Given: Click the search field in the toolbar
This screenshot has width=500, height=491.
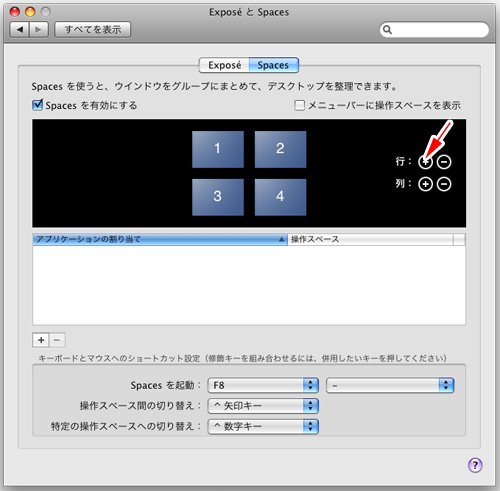Looking at the screenshot, I should click(434, 30).
